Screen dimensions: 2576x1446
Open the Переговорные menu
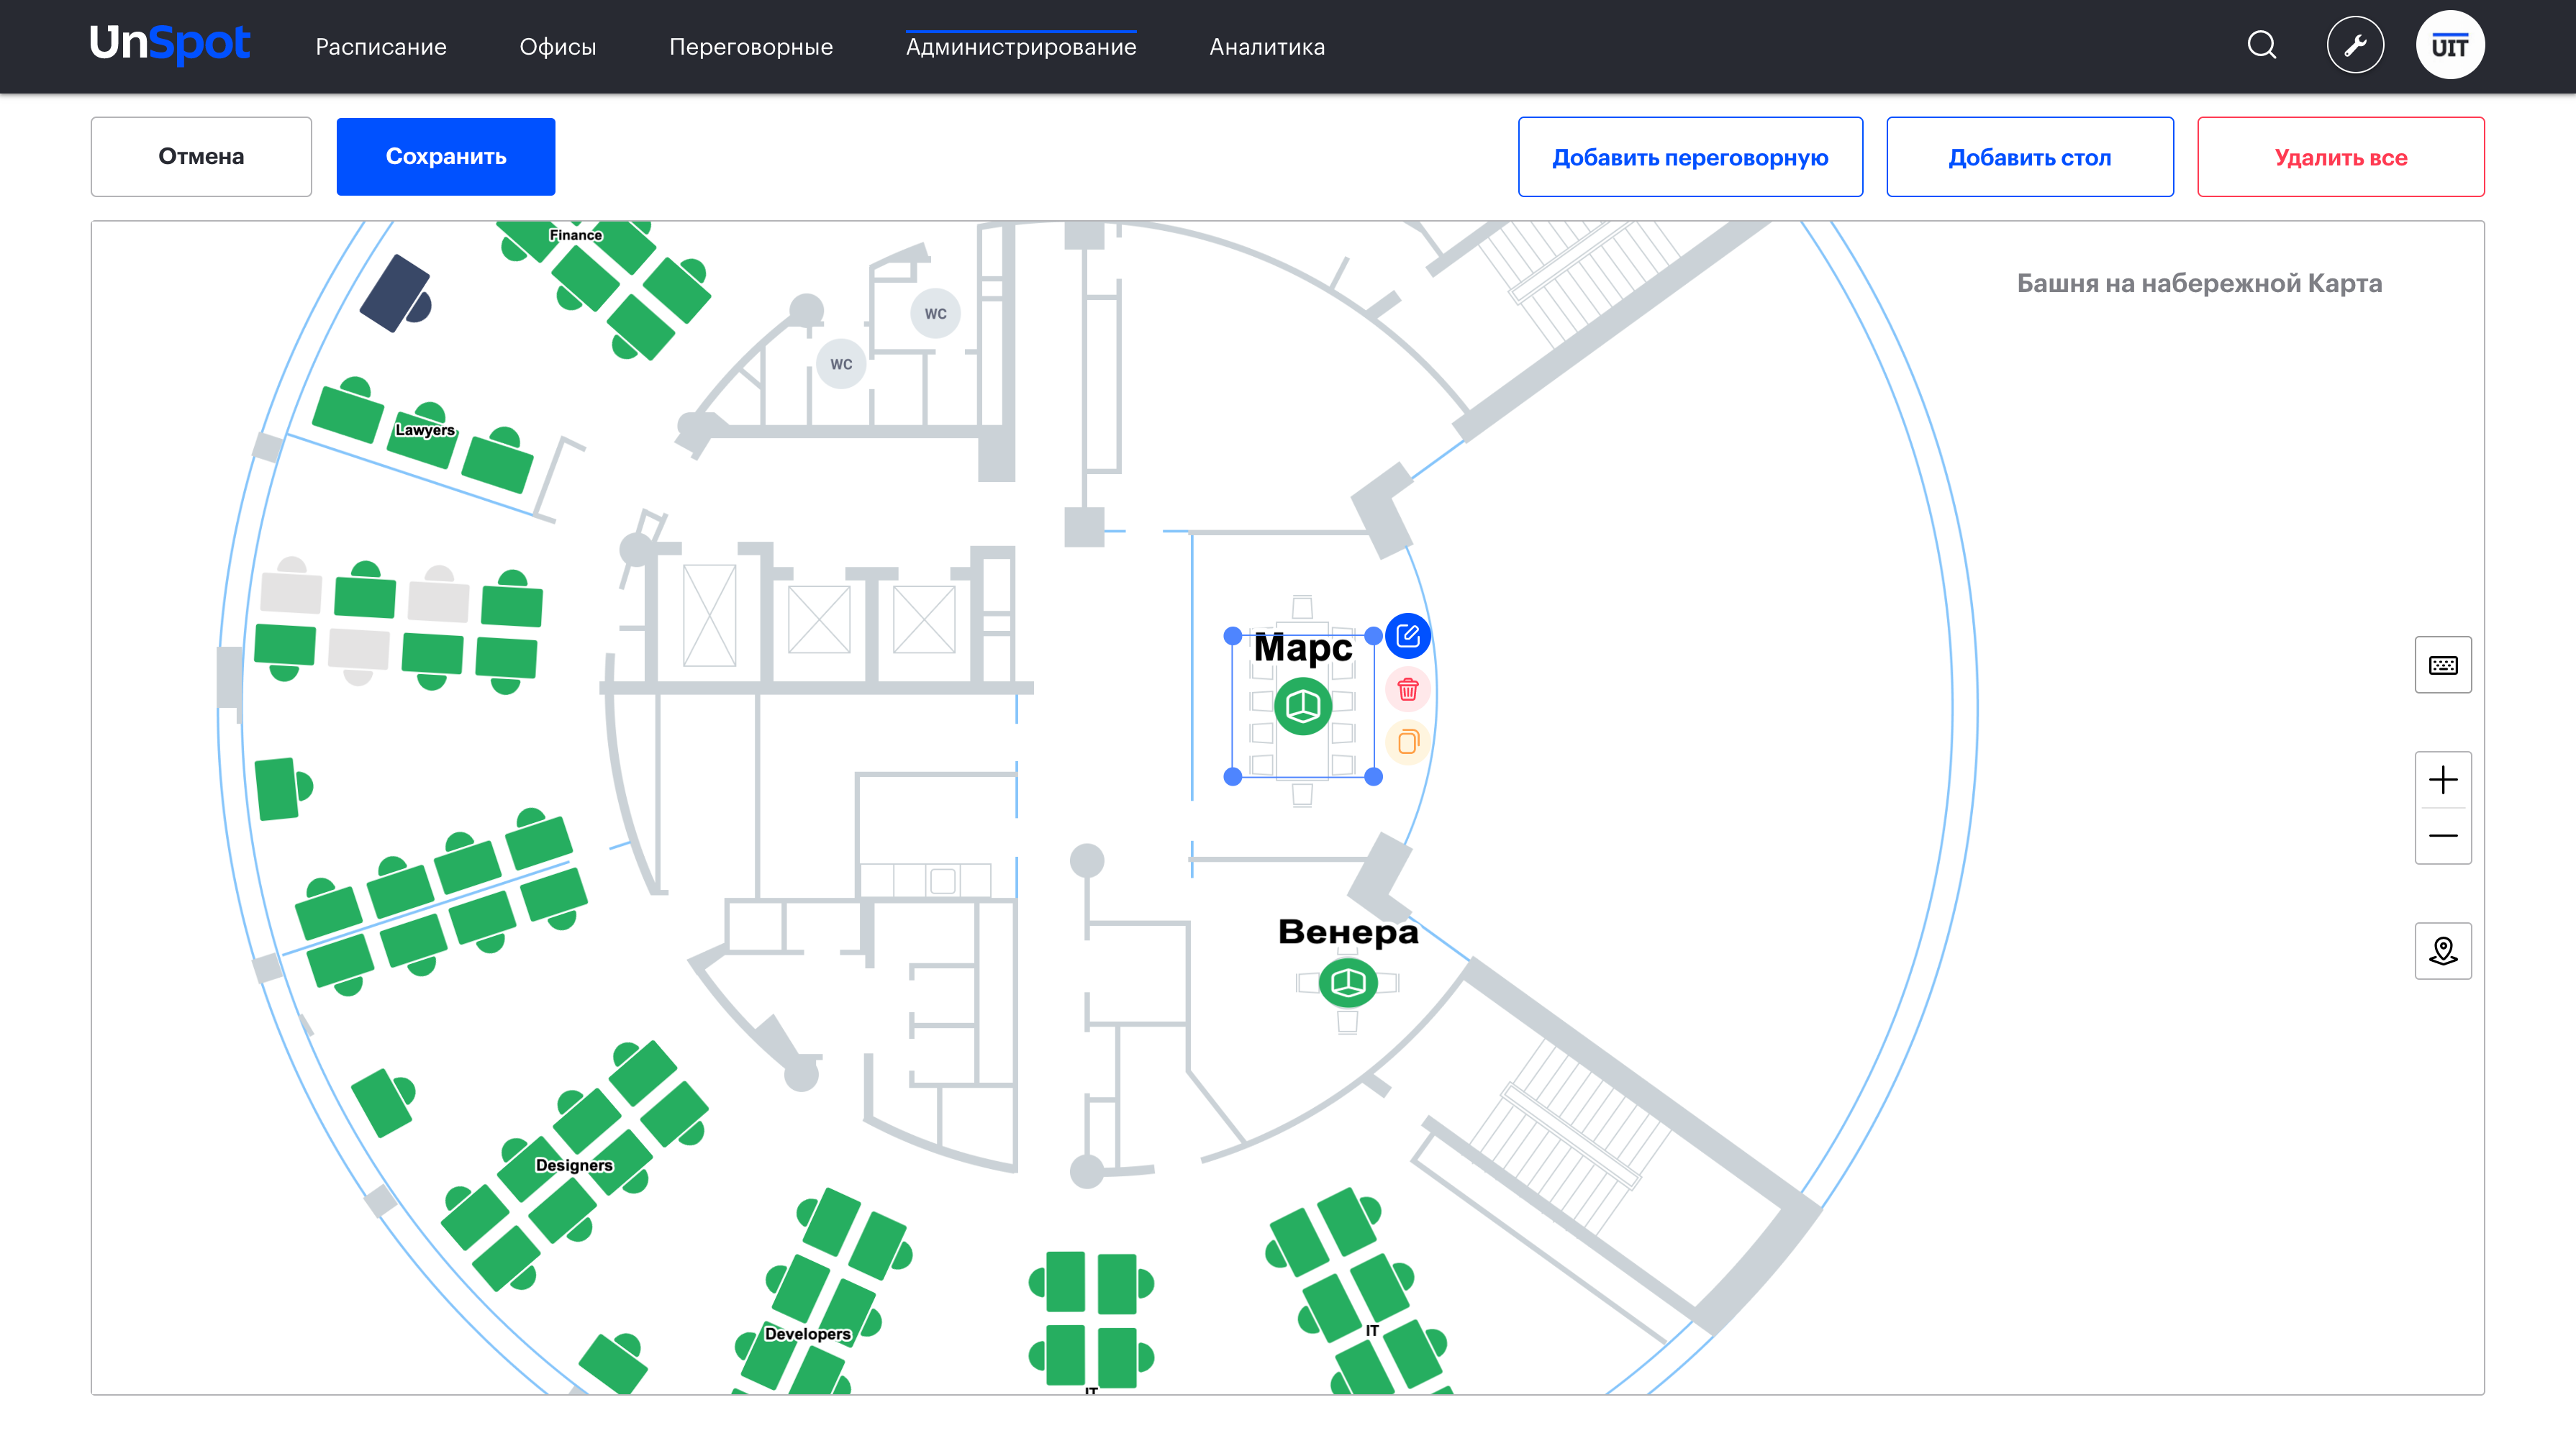(751, 47)
